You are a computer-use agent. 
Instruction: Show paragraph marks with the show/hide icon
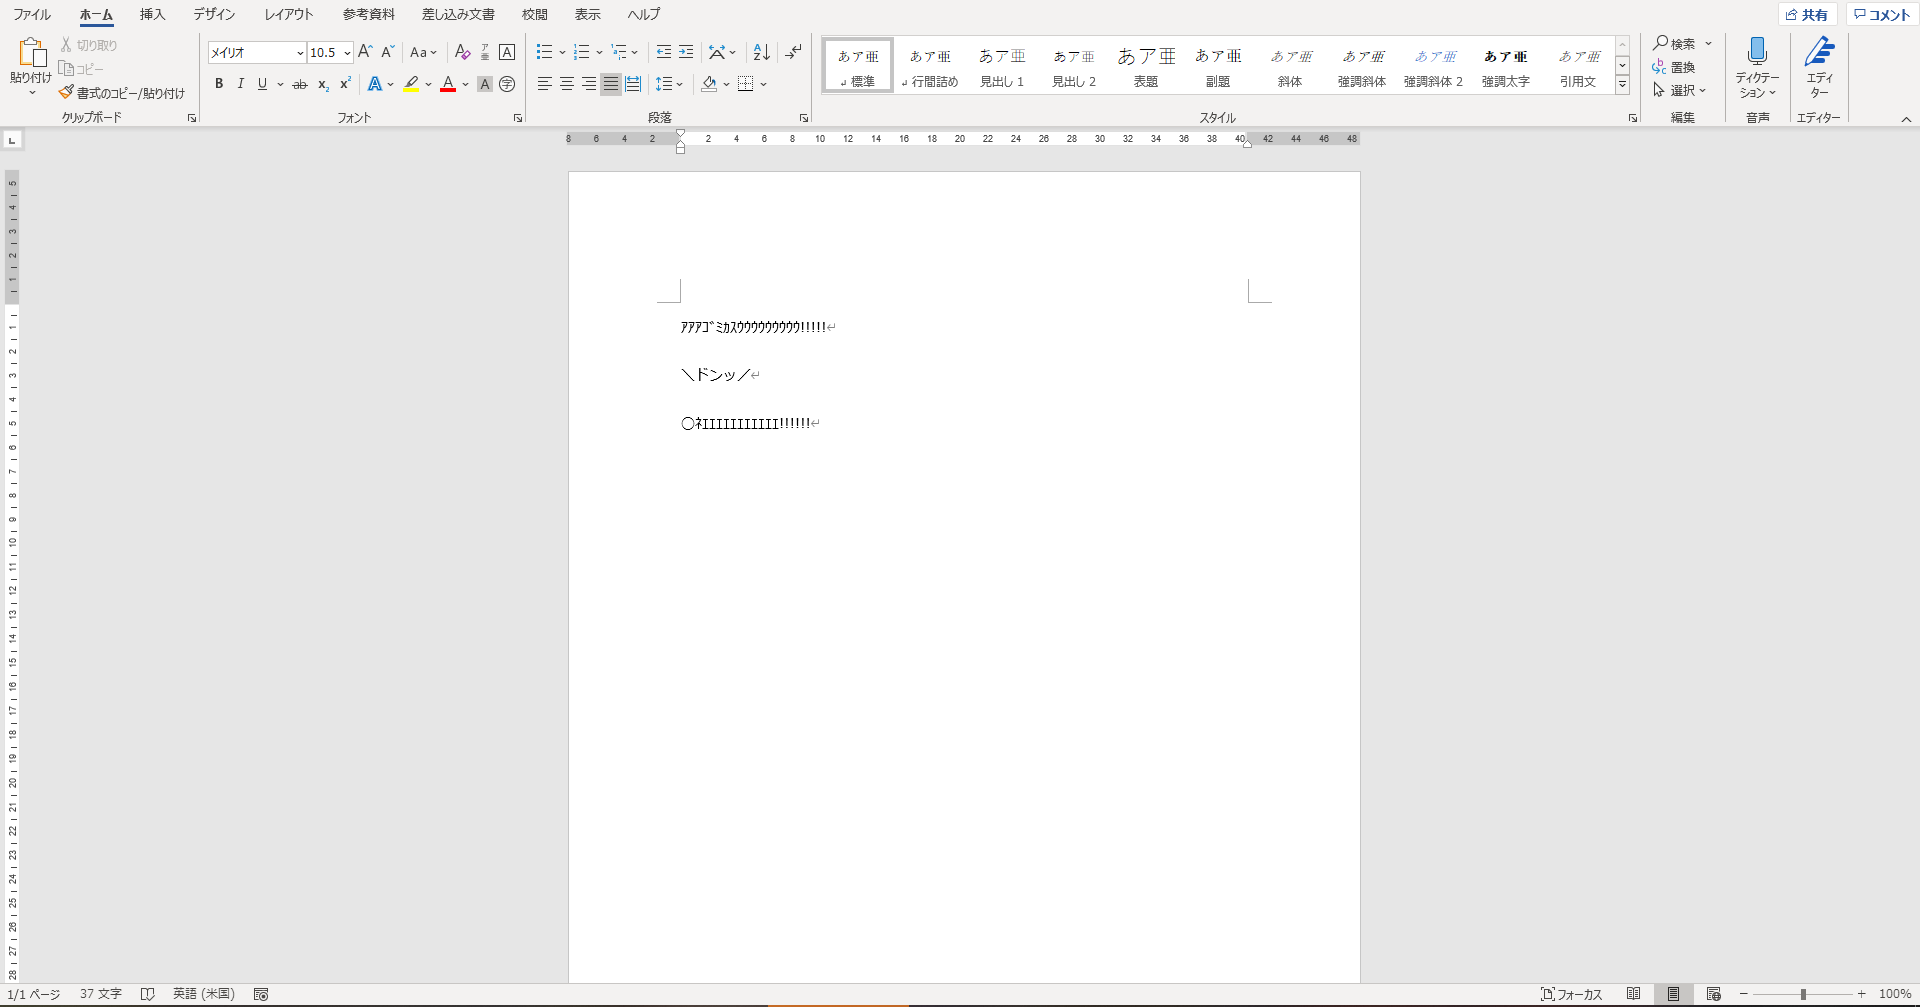pyautogui.click(x=793, y=52)
